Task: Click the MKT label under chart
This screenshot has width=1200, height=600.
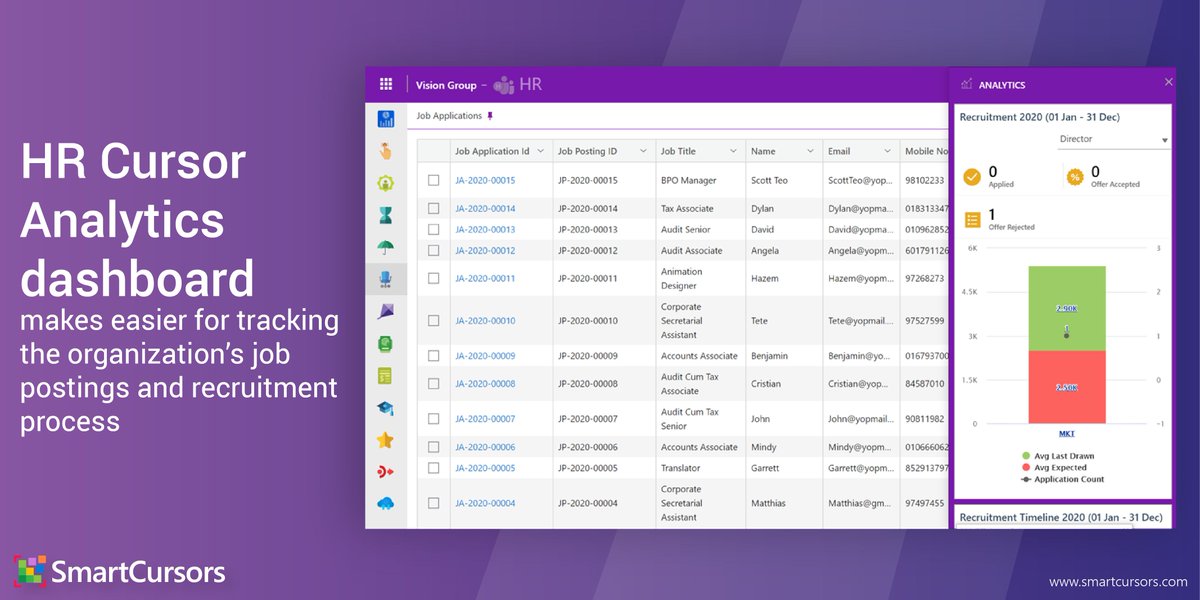Action: click(x=1067, y=433)
